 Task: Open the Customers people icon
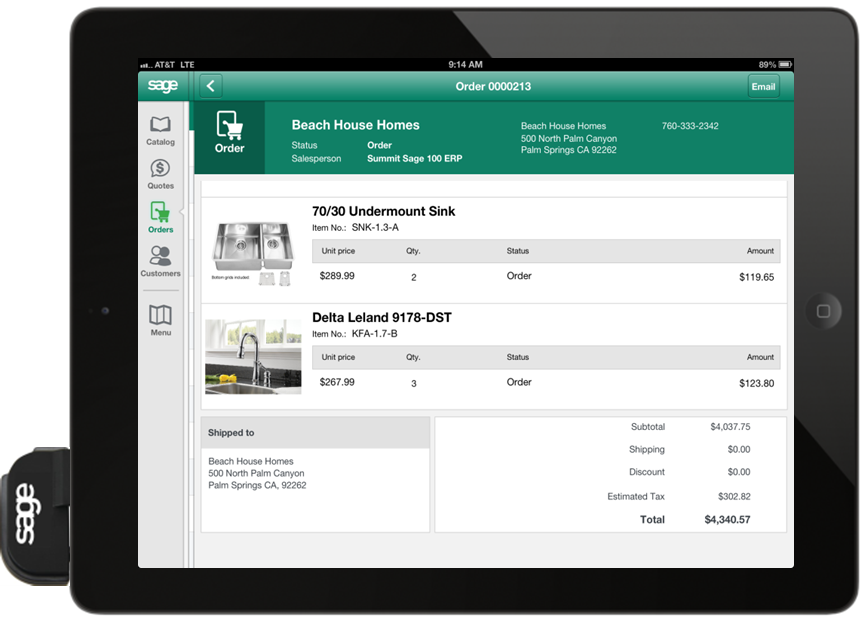pos(160,257)
